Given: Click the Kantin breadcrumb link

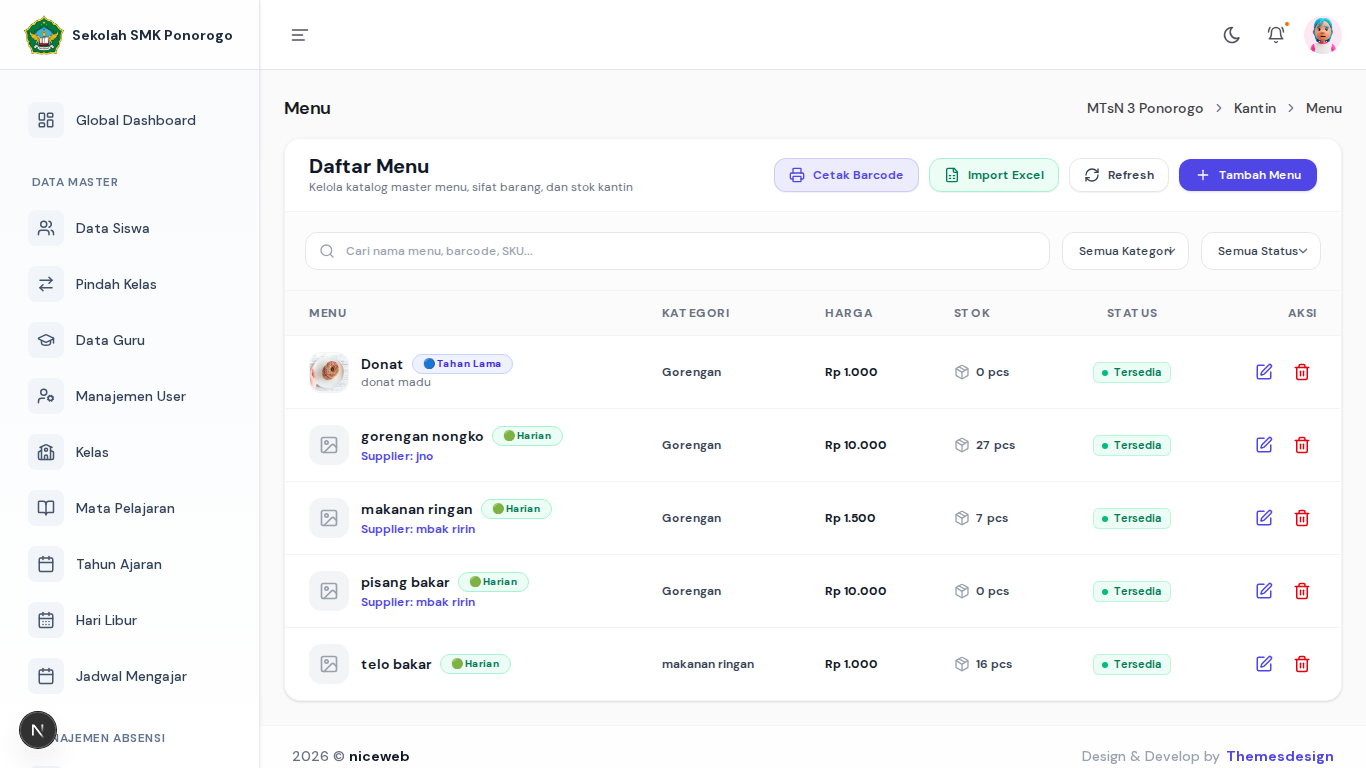Looking at the screenshot, I should pyautogui.click(x=1255, y=108).
